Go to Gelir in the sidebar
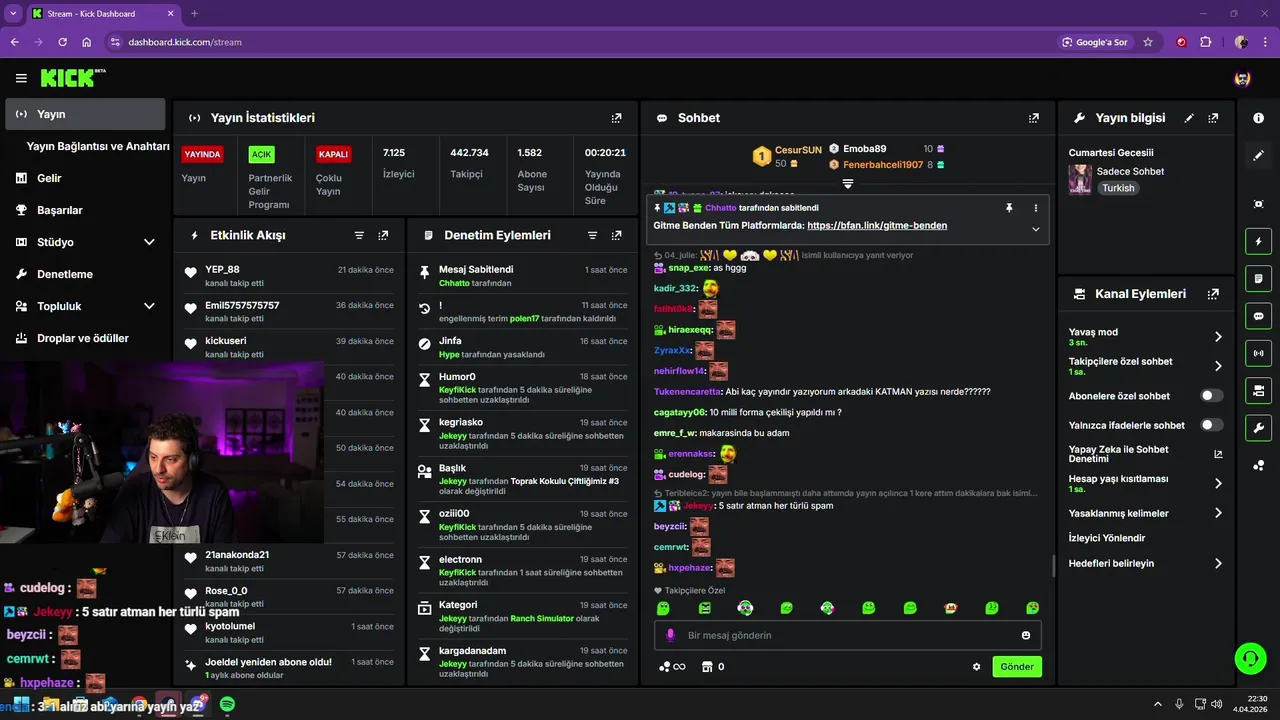 (84, 178)
